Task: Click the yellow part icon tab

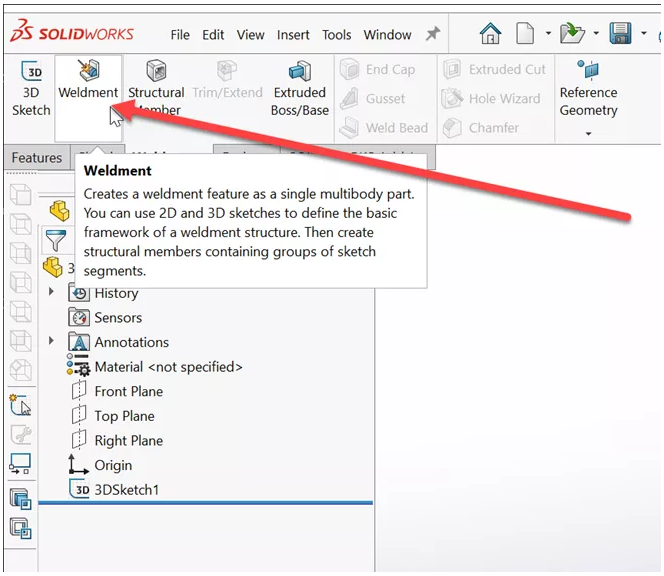Action: [x=59, y=210]
